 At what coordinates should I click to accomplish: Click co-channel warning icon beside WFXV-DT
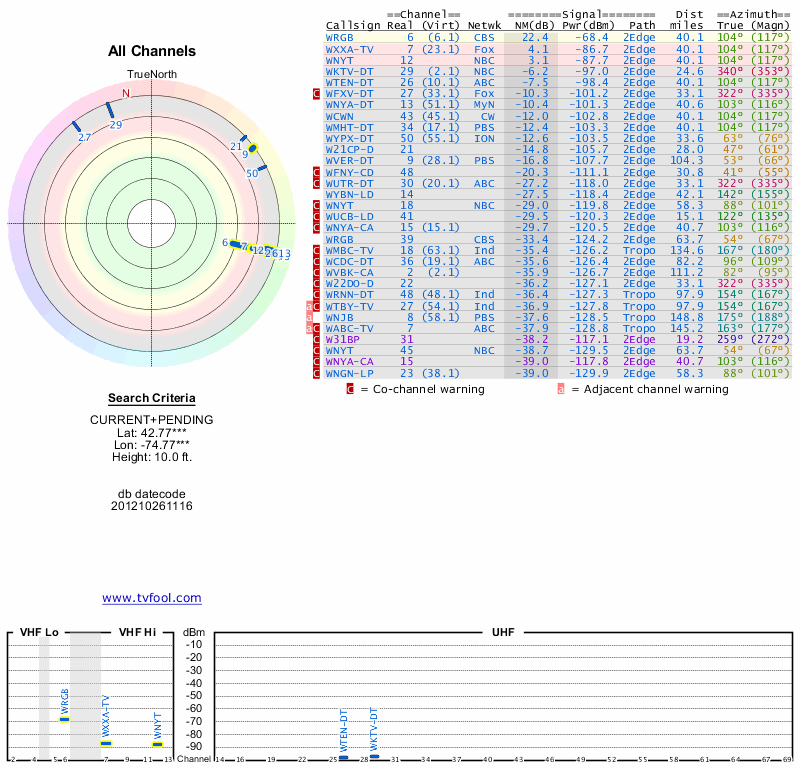[316, 93]
